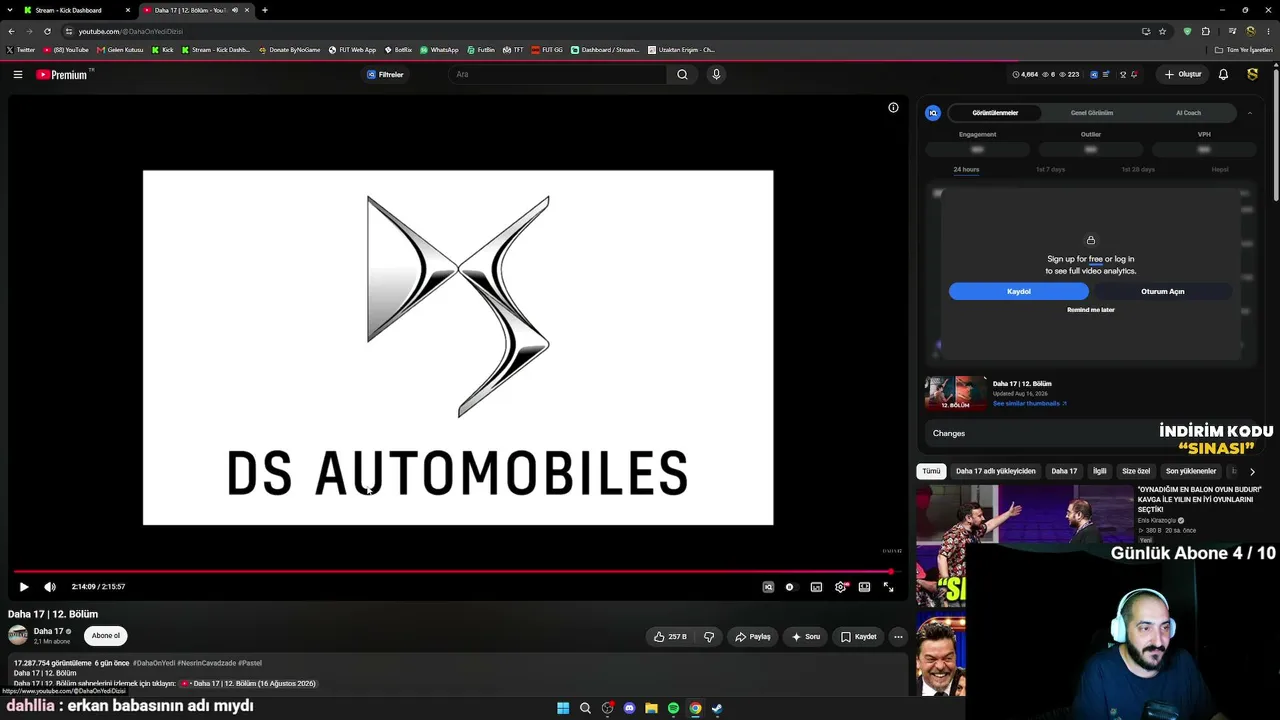The image size is (1280, 720).
Task: Open the AI Coach tab
Action: click(x=1188, y=113)
